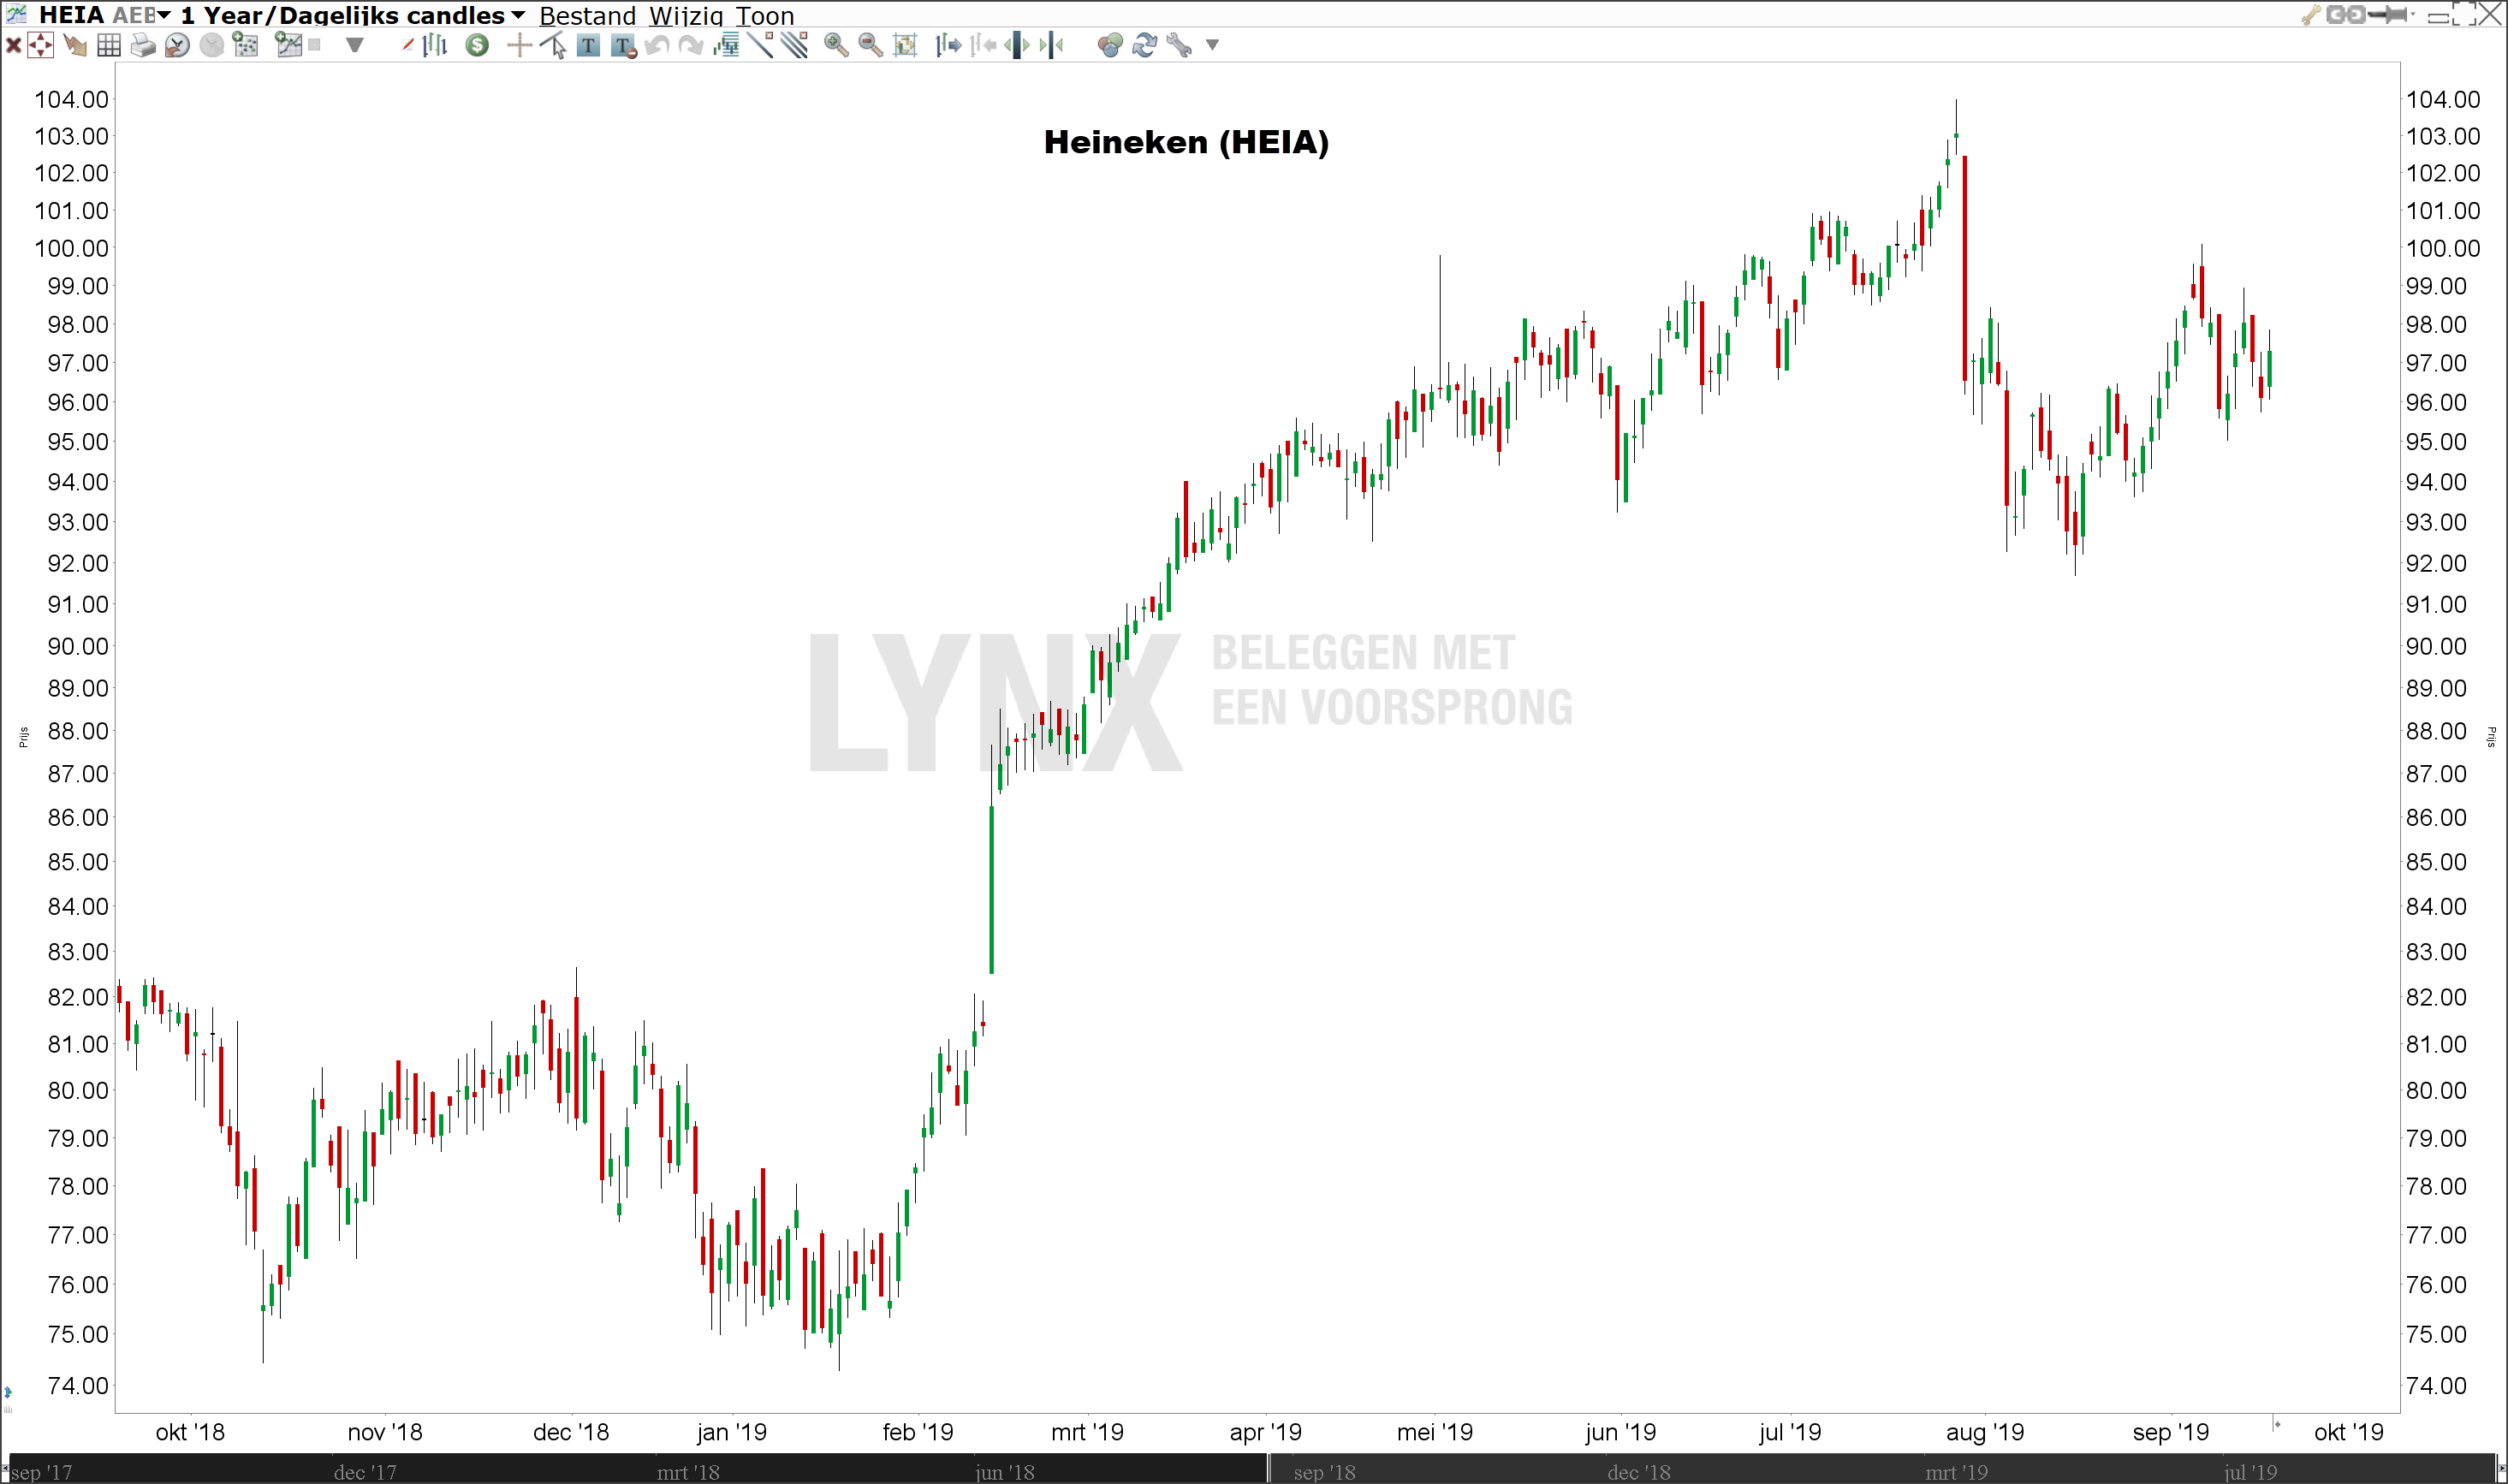Screen dimensions: 2508x1484
Task: Click the zoom out magnifier icon
Action: coord(870,45)
